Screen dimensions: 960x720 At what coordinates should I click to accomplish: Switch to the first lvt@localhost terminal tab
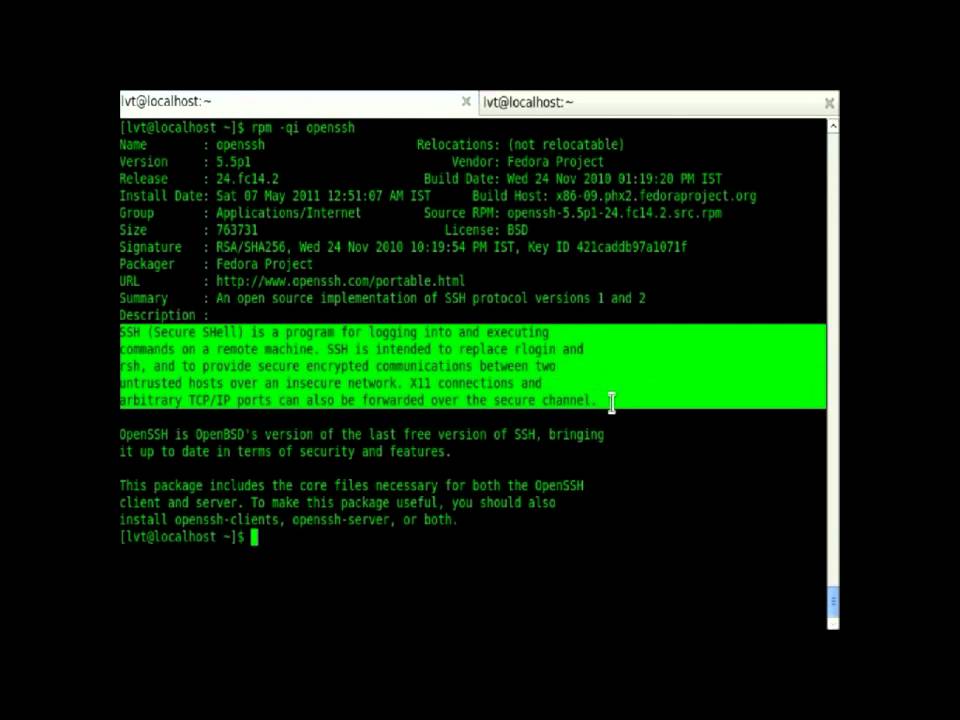pyautogui.click(x=299, y=102)
